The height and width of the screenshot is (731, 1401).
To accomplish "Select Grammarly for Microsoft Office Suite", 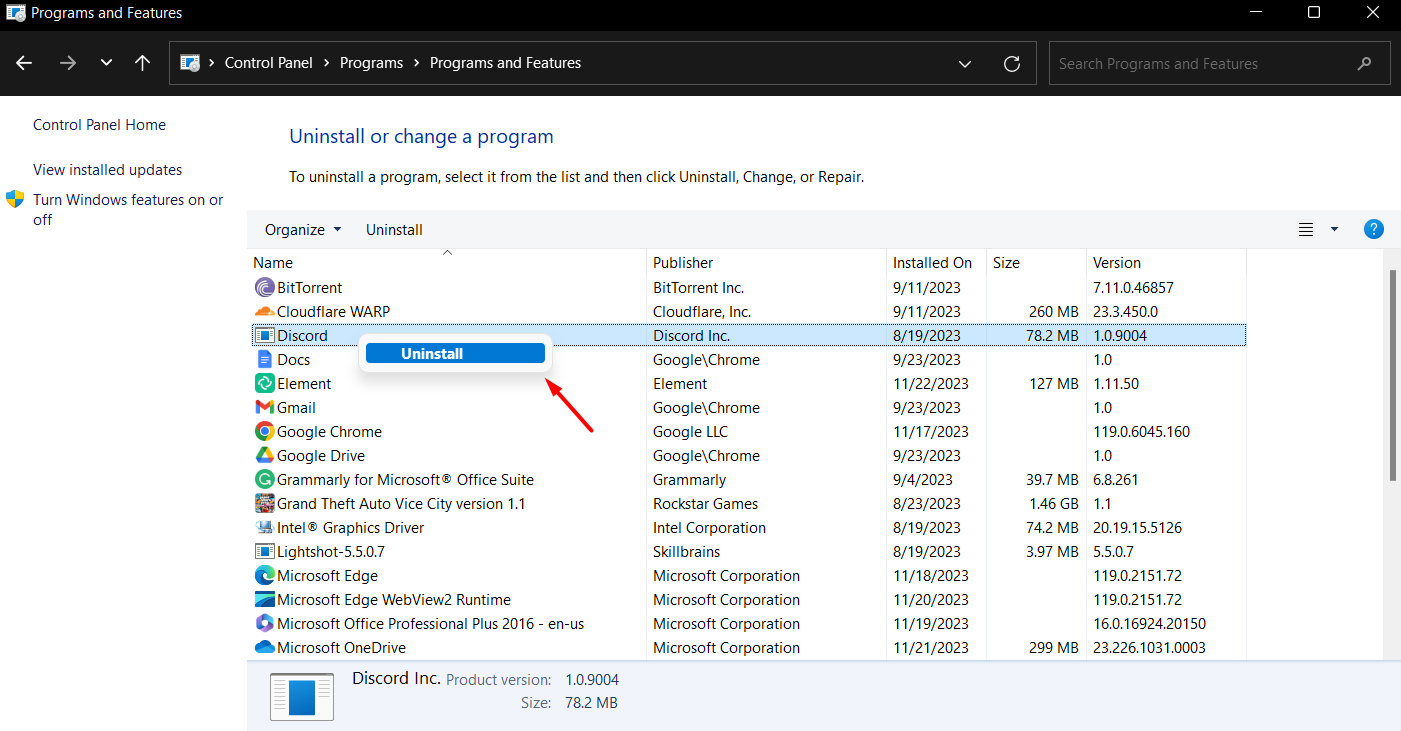I will (405, 480).
